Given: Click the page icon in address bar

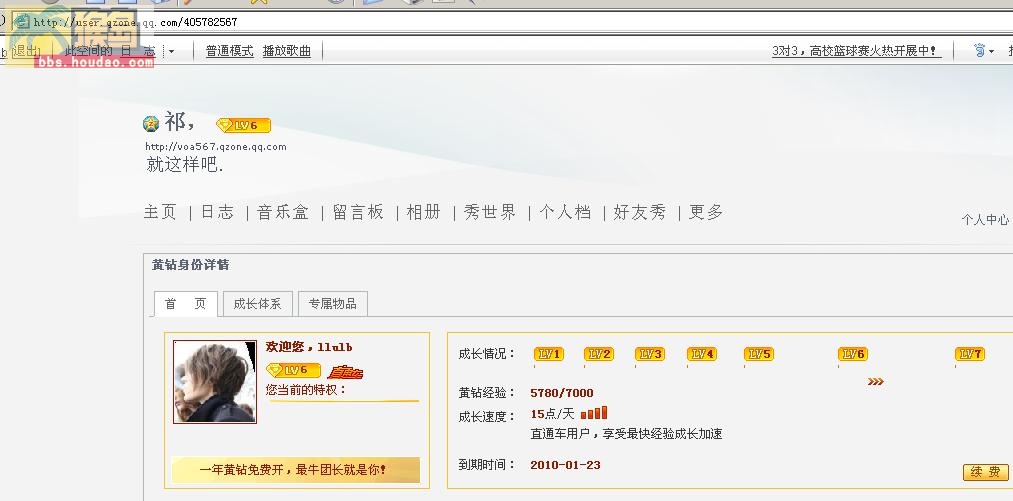Looking at the screenshot, I should [21, 21].
